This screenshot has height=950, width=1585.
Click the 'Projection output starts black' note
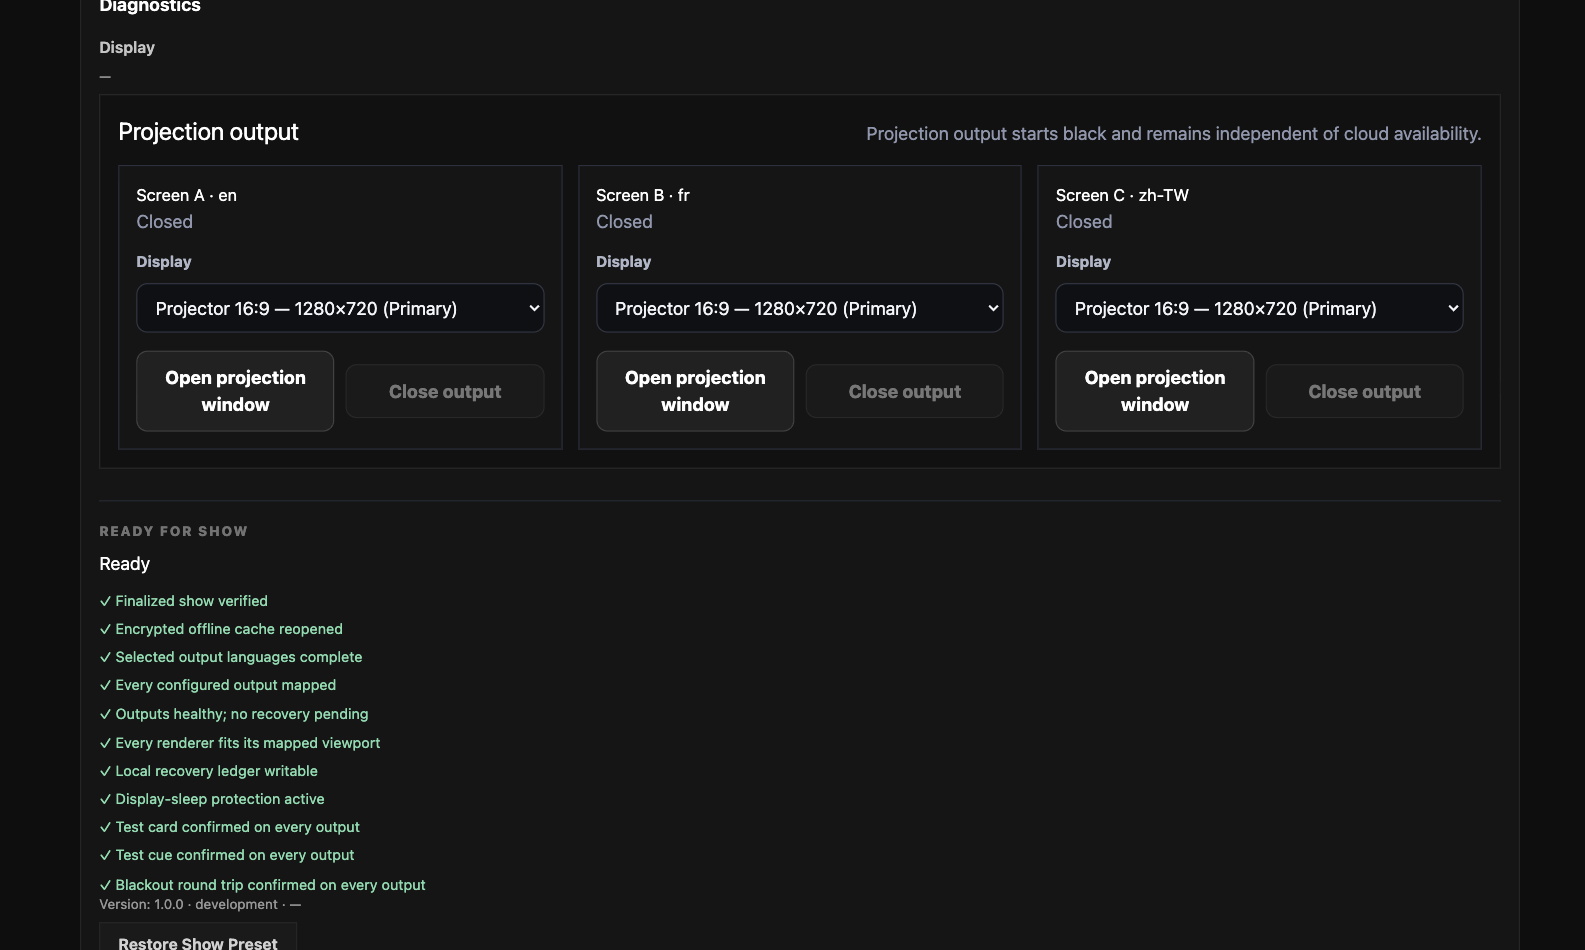click(x=1174, y=134)
